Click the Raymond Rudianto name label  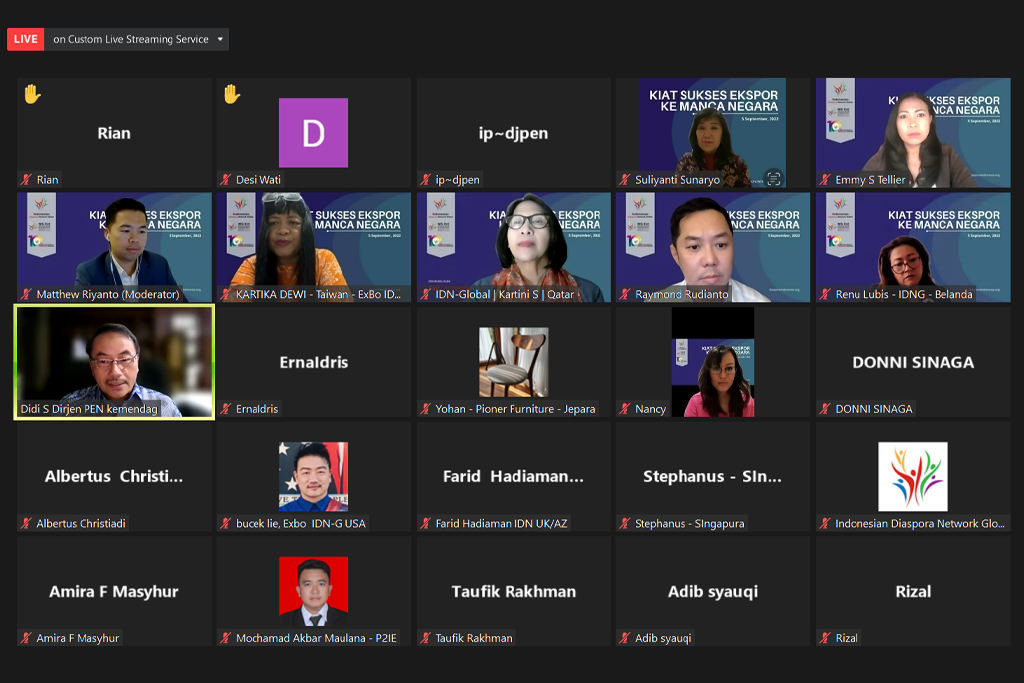pyautogui.click(x=681, y=295)
